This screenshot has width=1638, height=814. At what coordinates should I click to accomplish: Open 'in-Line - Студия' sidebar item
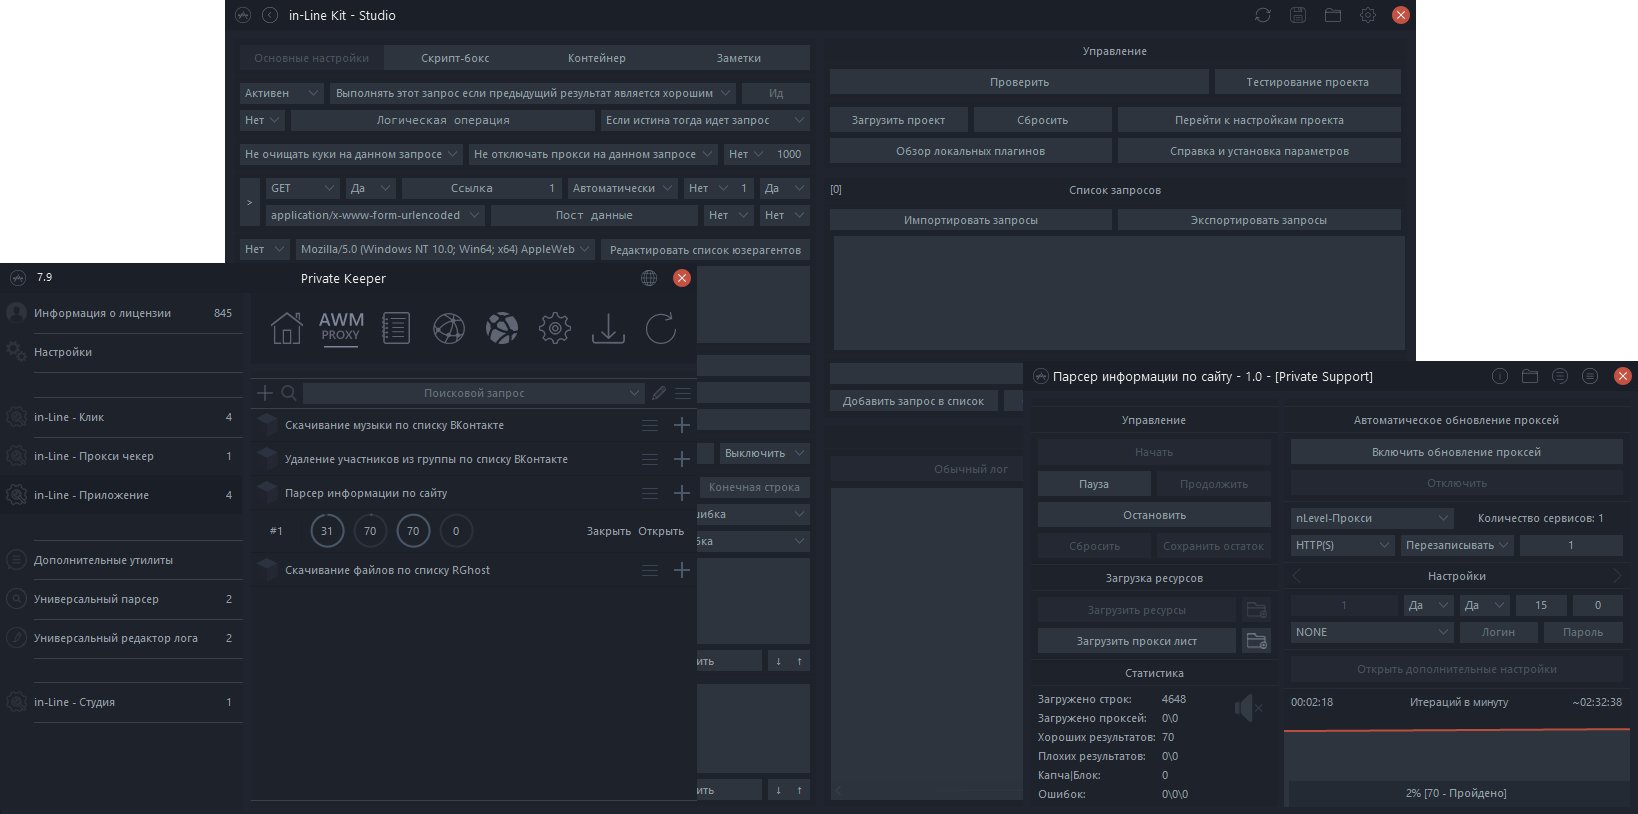tap(121, 702)
